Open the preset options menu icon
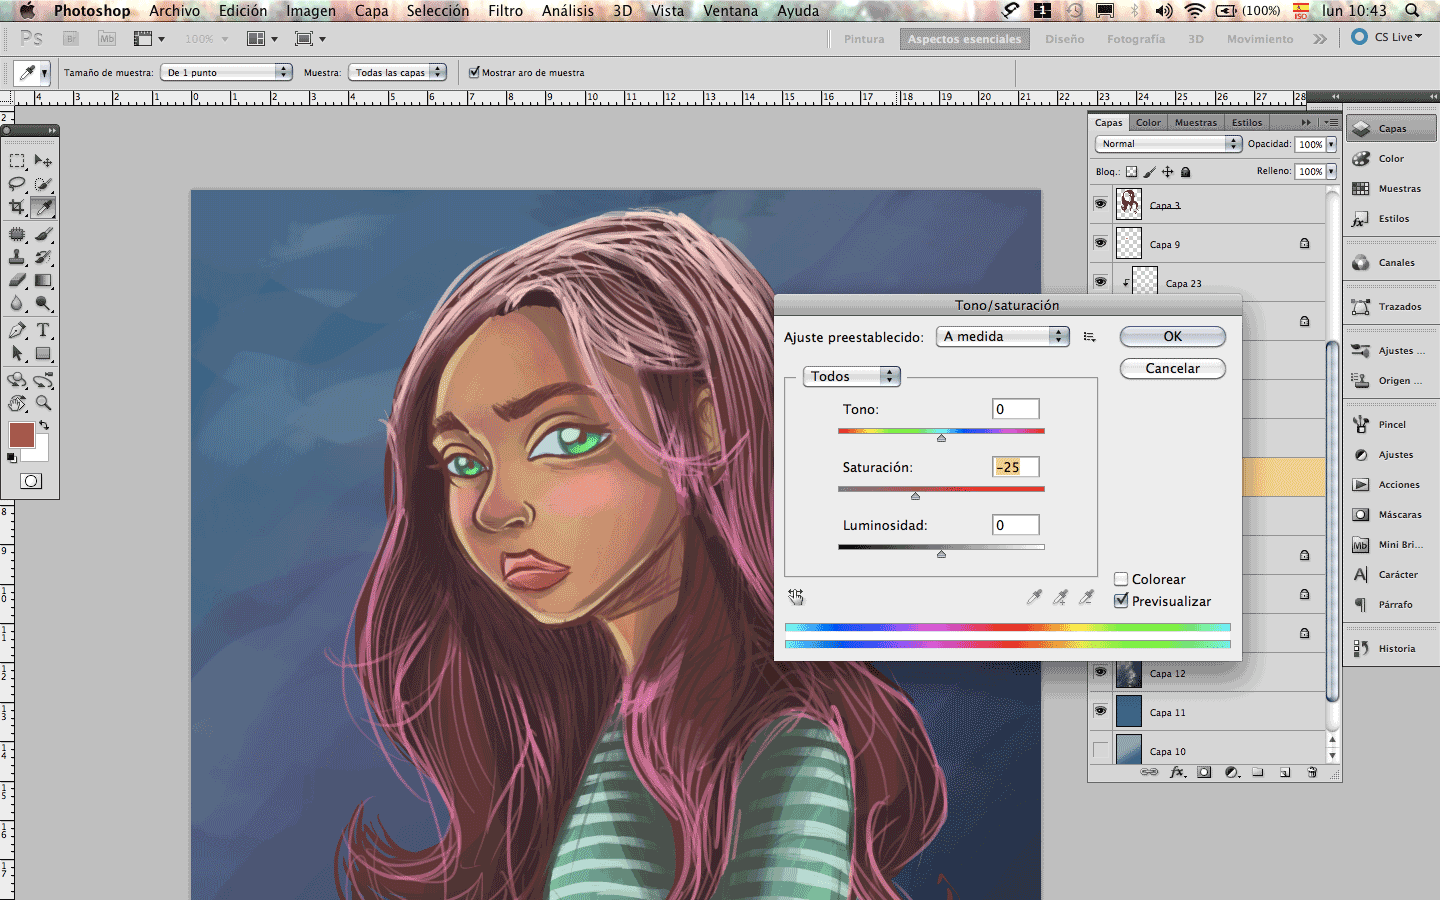1440x900 pixels. tap(1089, 337)
